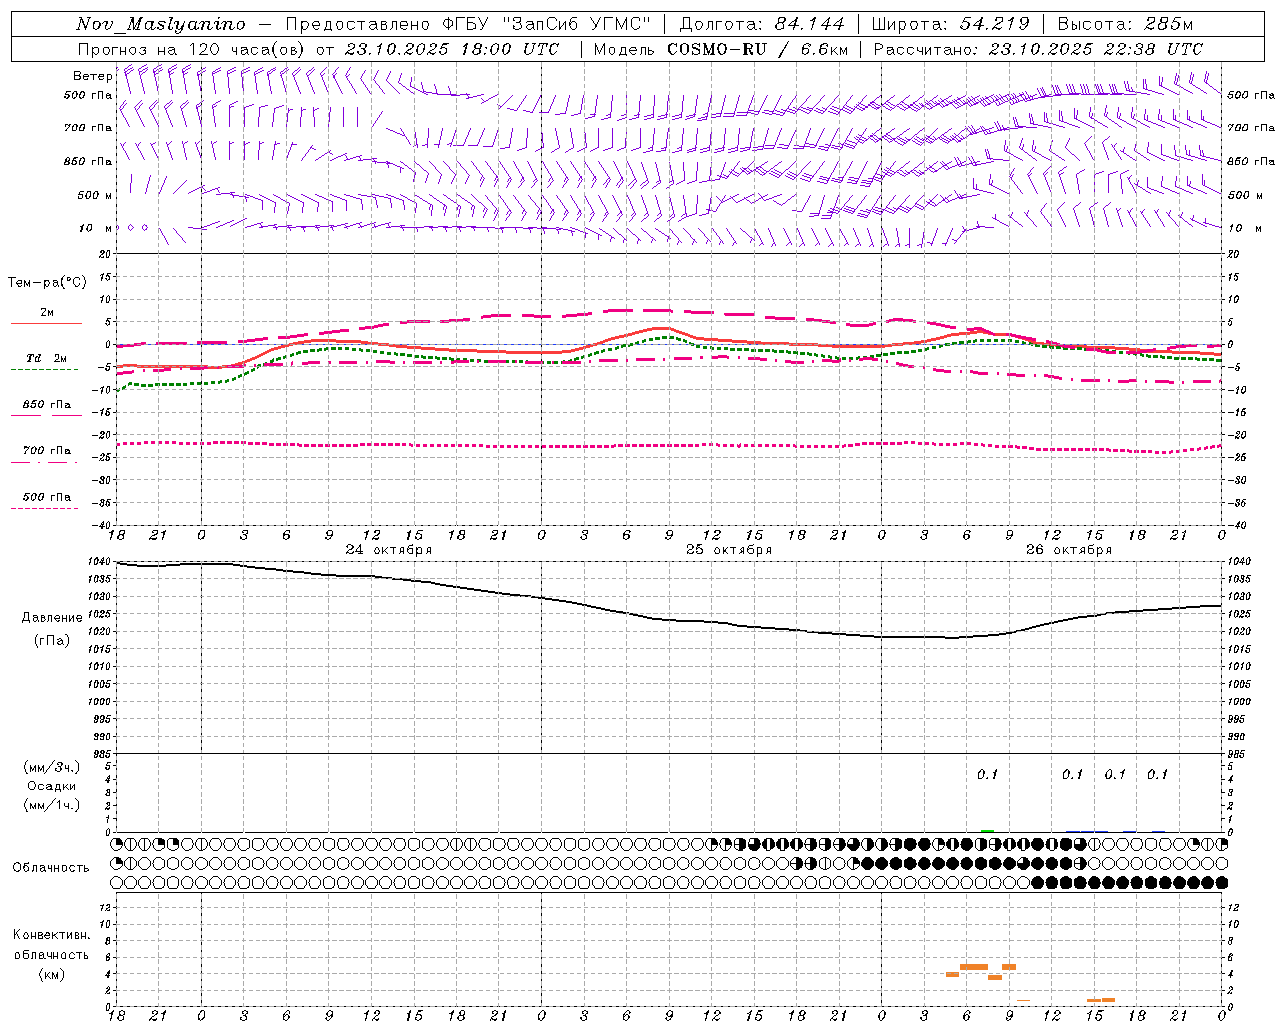The height and width of the screenshot is (1024, 1280).
Task: Click the '25 октября' date label
Action: (729, 550)
